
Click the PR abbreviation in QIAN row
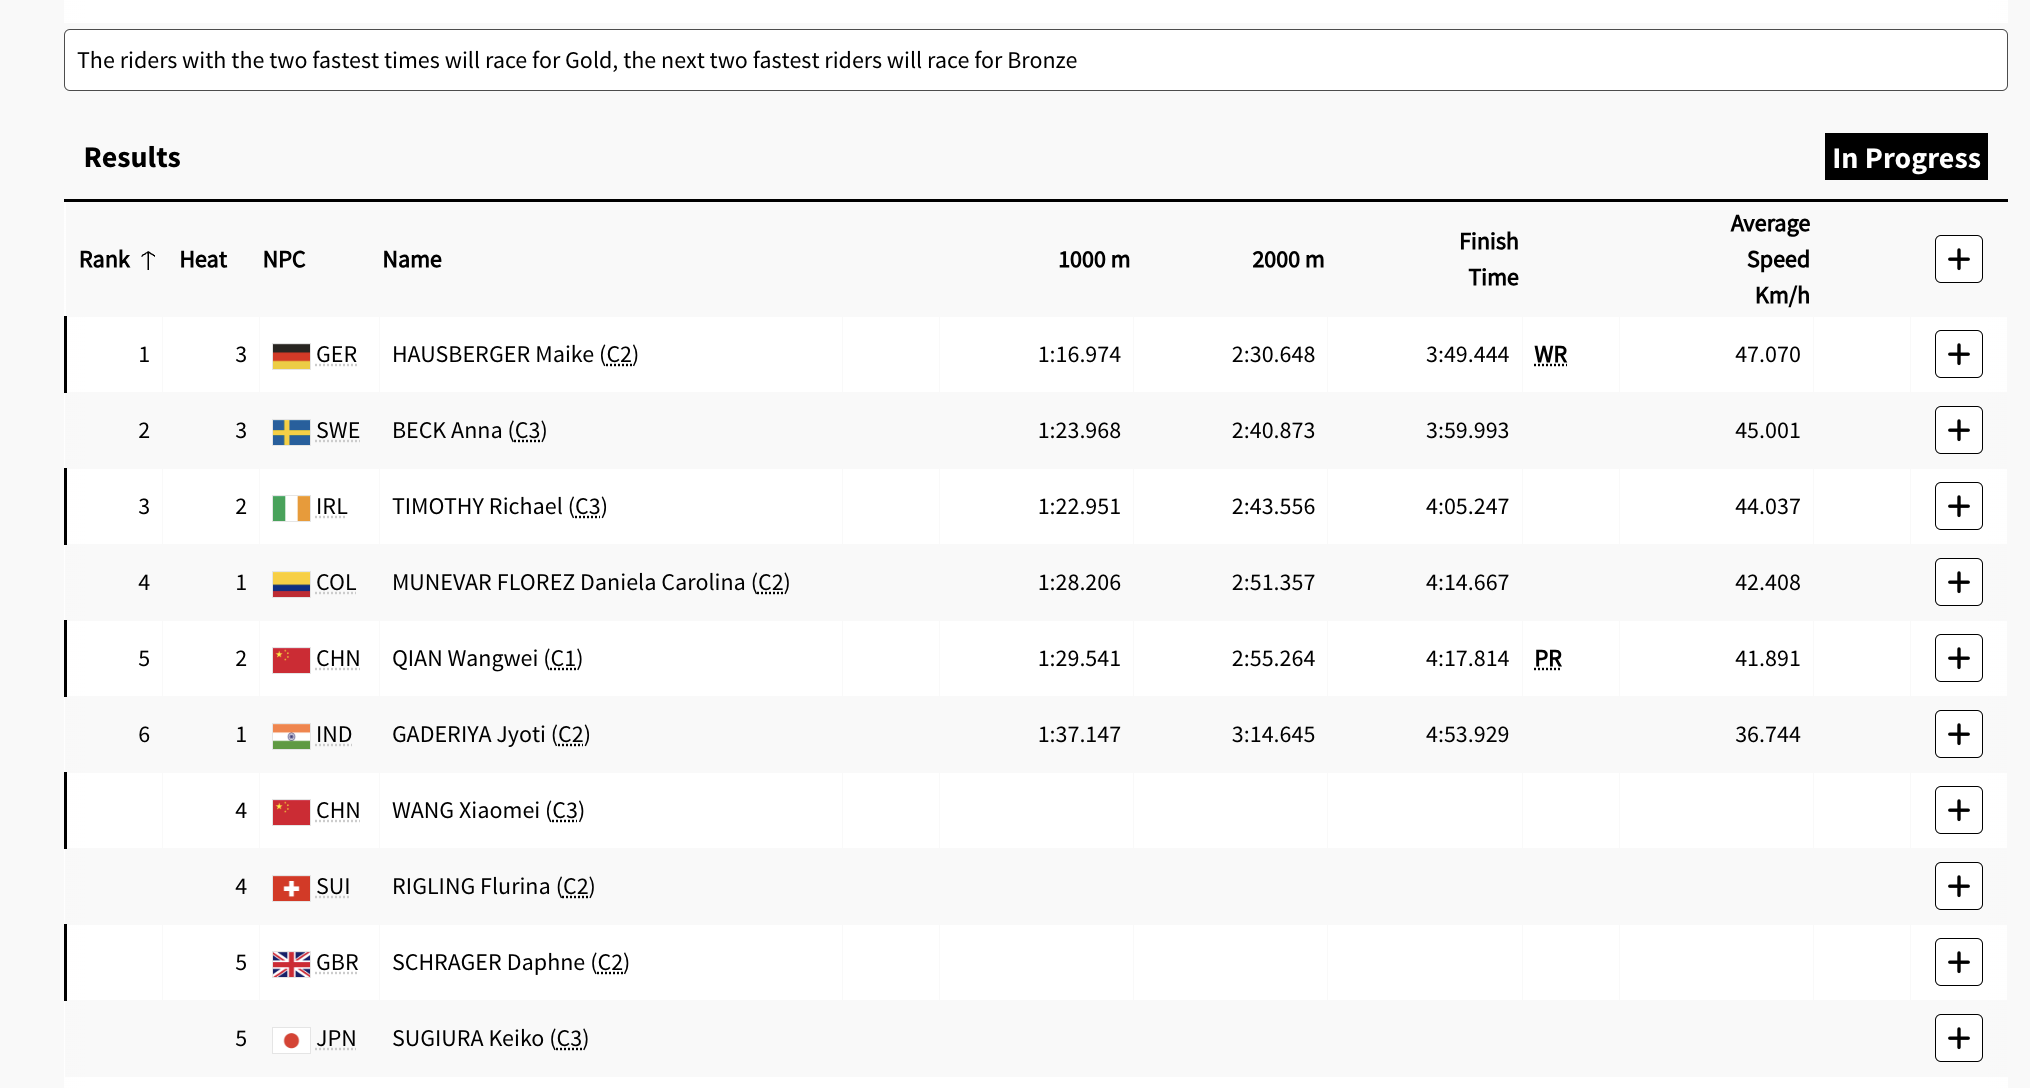tap(1547, 659)
